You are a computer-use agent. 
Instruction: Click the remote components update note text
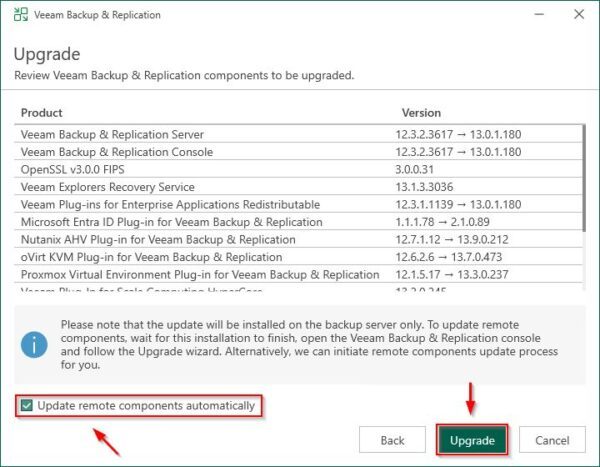(309, 345)
